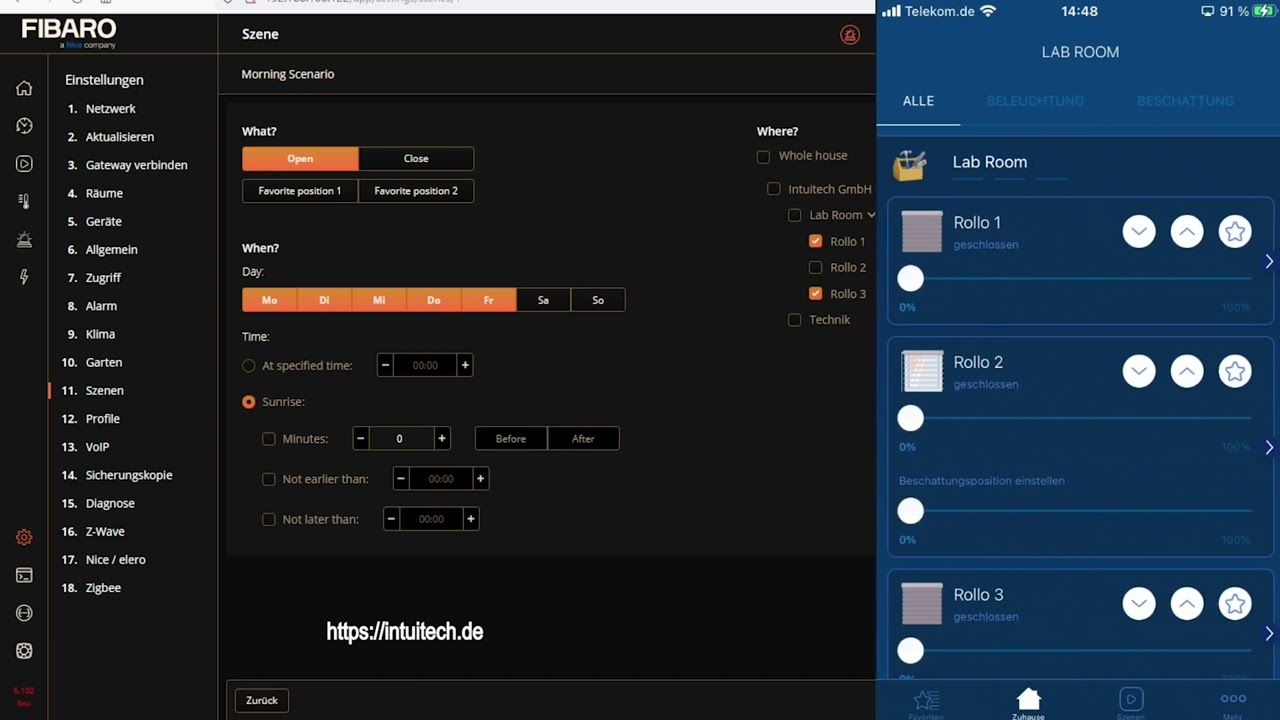Open the energy lightning icon in the Fibaro sidebar
This screenshot has width=1280, height=720.
24,277
